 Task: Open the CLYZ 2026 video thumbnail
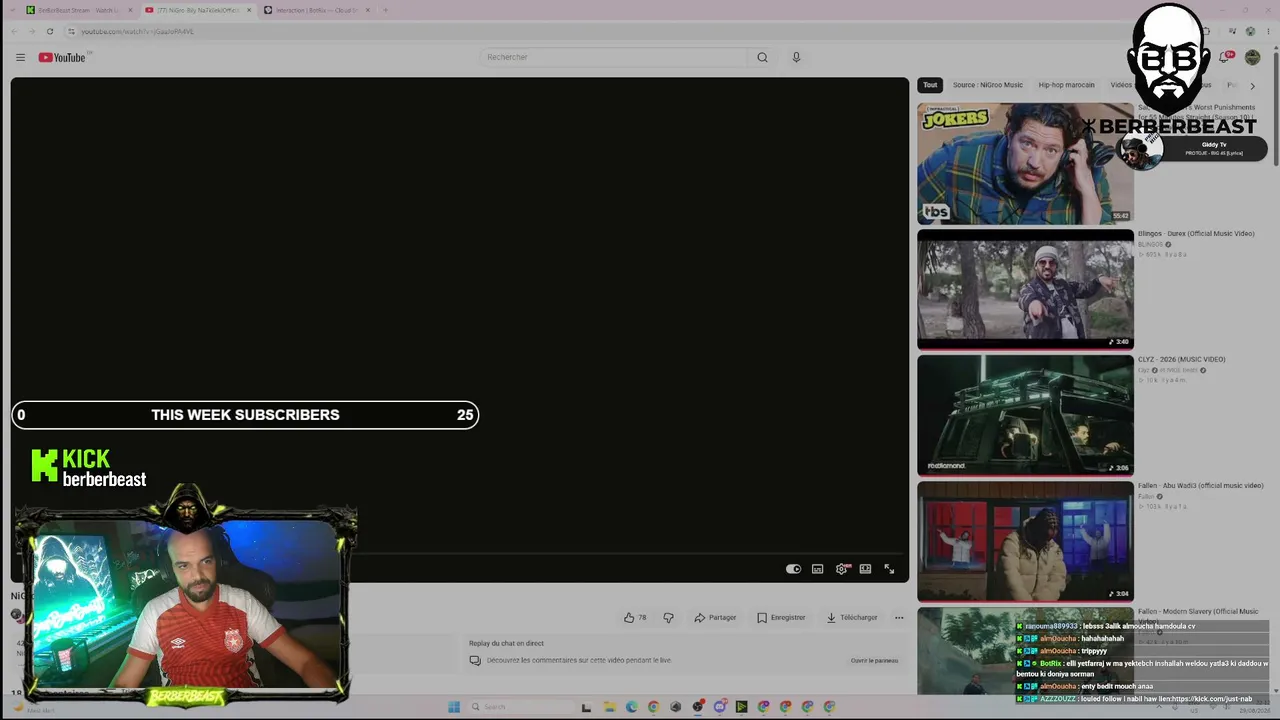(x=1025, y=415)
